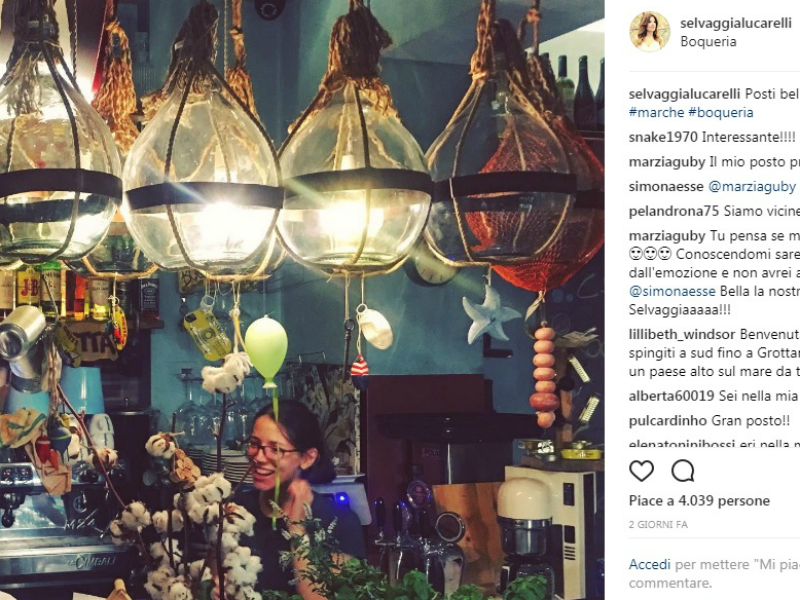Open the @simonaesse mention link

(x=672, y=291)
